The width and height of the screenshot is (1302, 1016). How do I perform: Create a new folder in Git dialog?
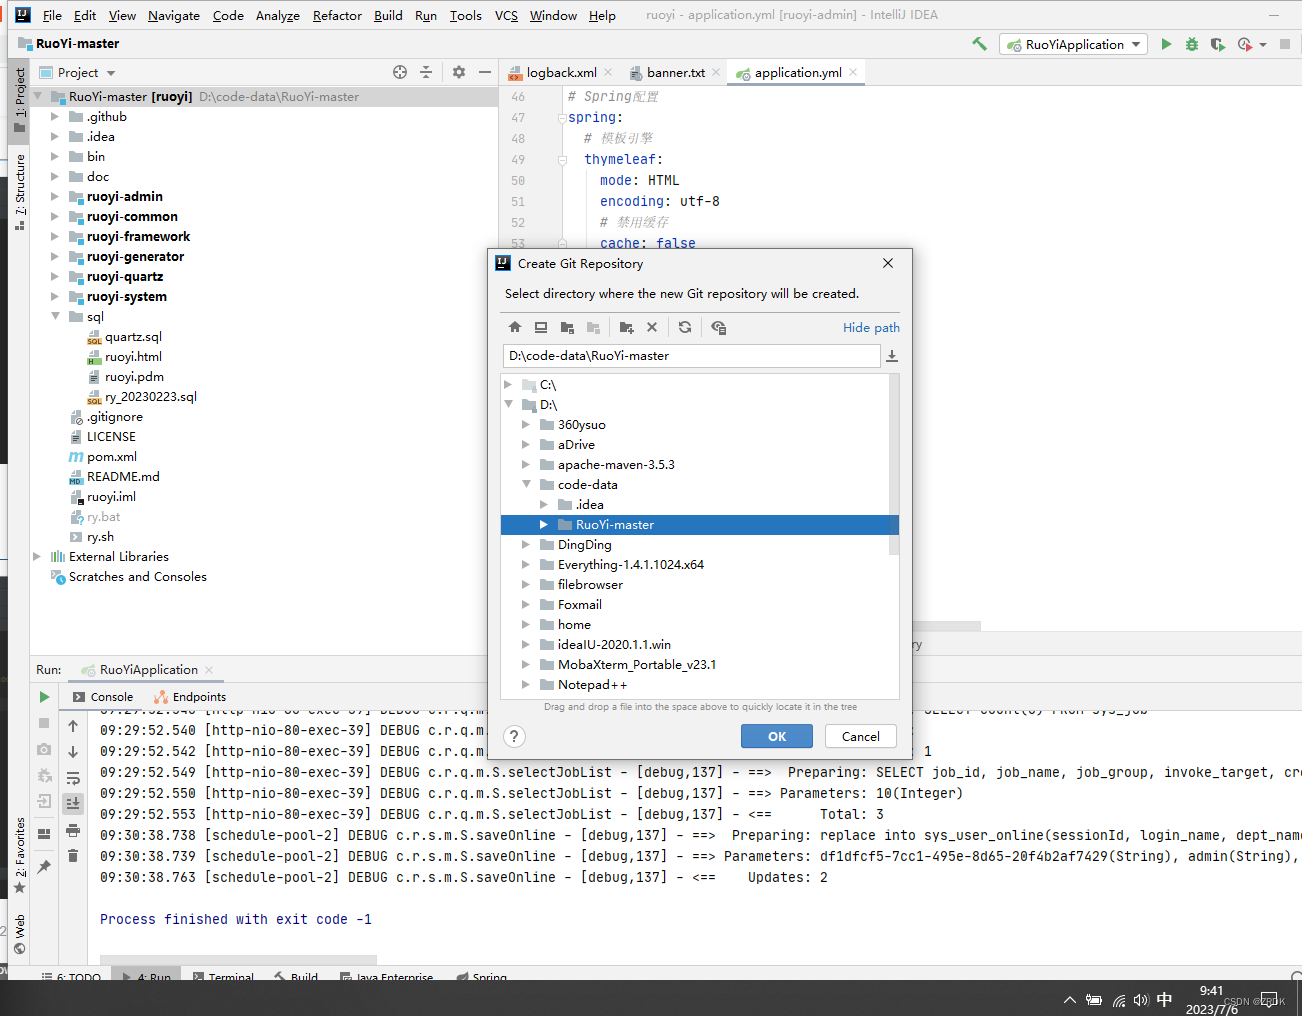coord(627,327)
